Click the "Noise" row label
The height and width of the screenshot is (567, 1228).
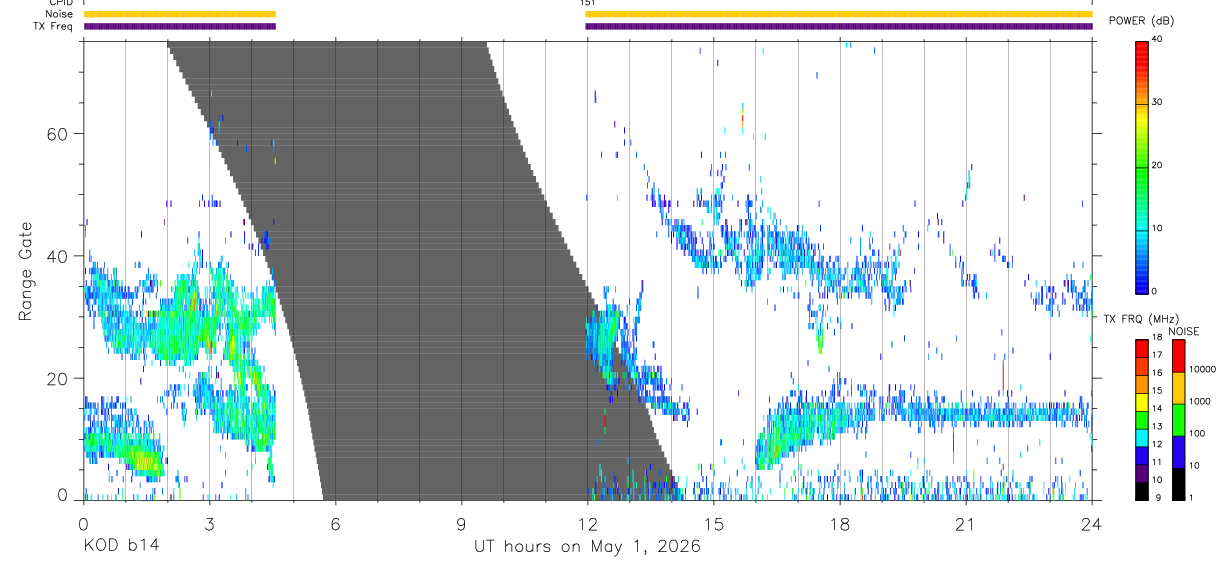pos(59,14)
